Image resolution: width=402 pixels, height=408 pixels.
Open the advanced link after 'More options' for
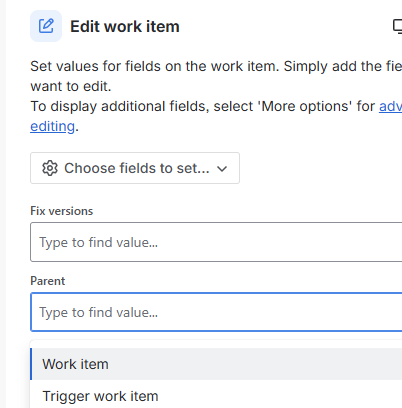390,106
